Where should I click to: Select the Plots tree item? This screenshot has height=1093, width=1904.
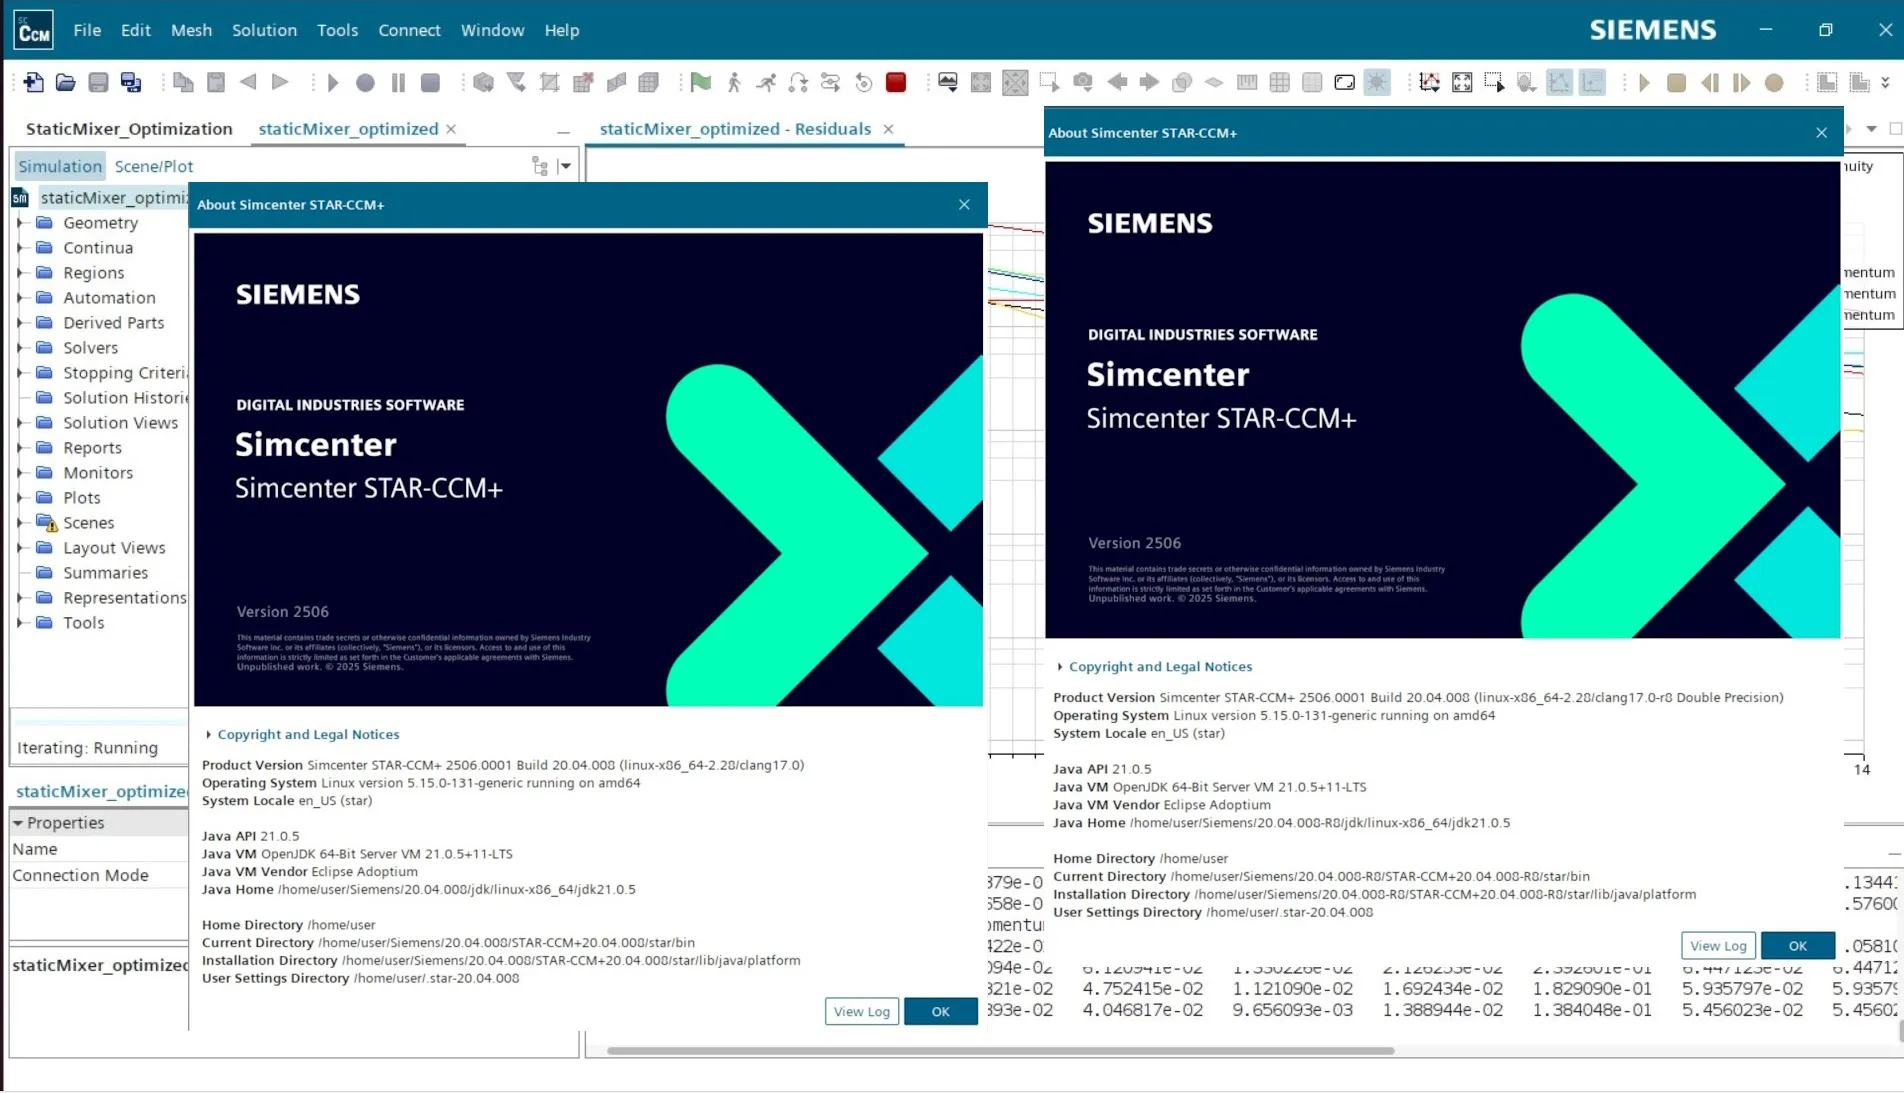coord(82,497)
